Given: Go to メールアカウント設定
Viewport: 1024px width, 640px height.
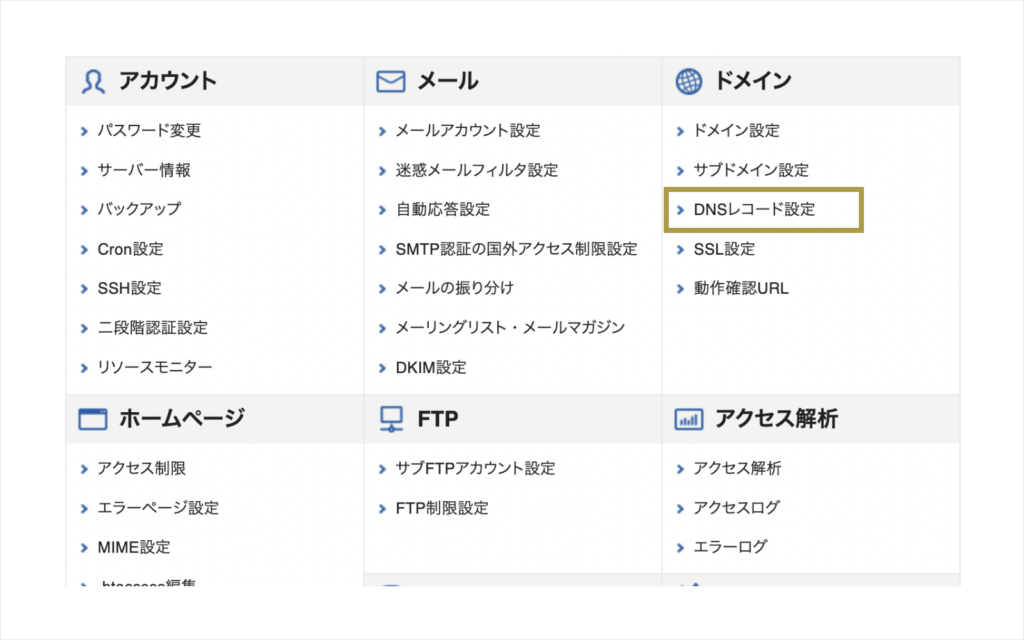Looking at the screenshot, I should coord(468,131).
